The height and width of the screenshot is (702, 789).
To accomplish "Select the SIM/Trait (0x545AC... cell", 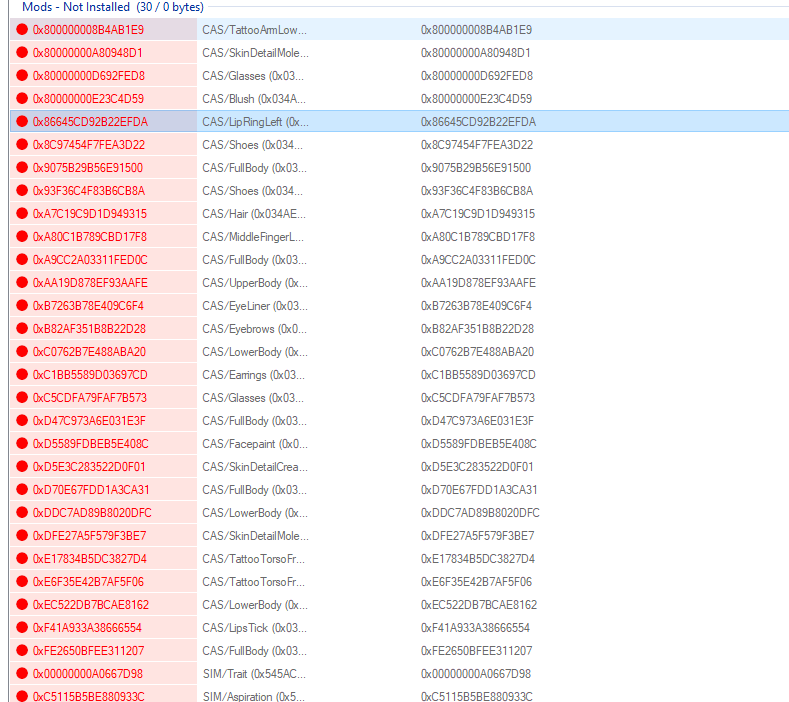I will 254,674.
